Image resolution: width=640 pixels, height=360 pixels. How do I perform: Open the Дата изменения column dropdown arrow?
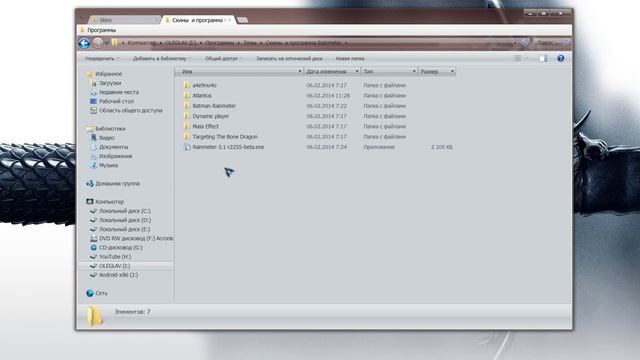tap(357, 71)
